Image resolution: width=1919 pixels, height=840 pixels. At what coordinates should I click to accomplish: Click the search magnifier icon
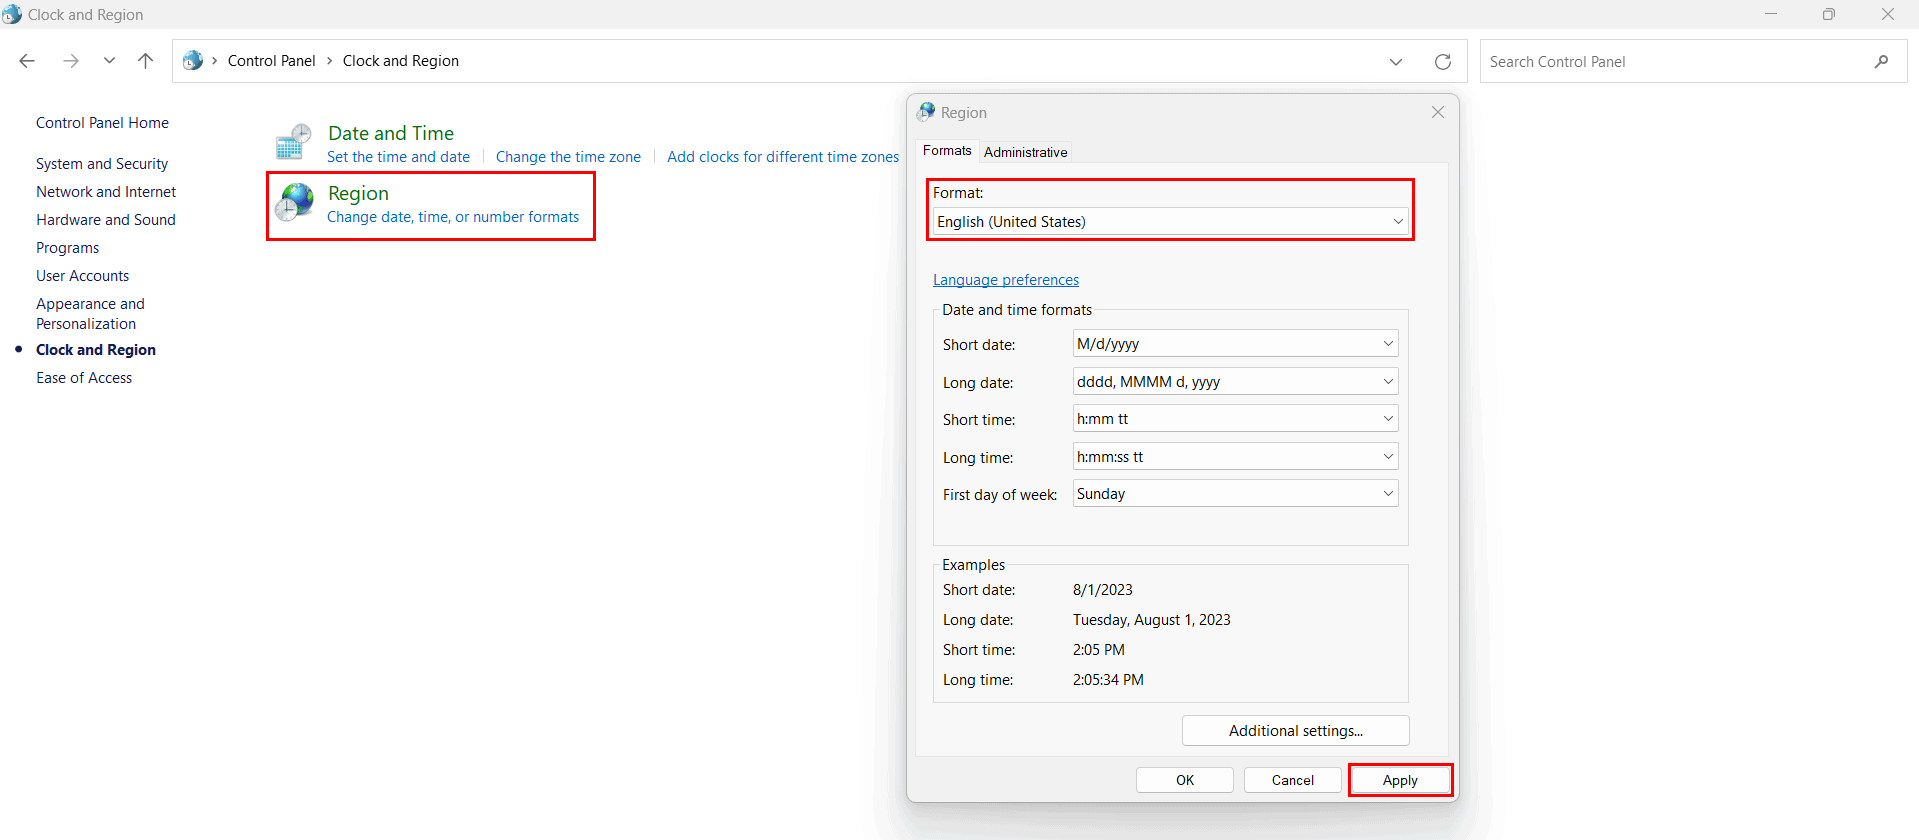(x=1881, y=62)
